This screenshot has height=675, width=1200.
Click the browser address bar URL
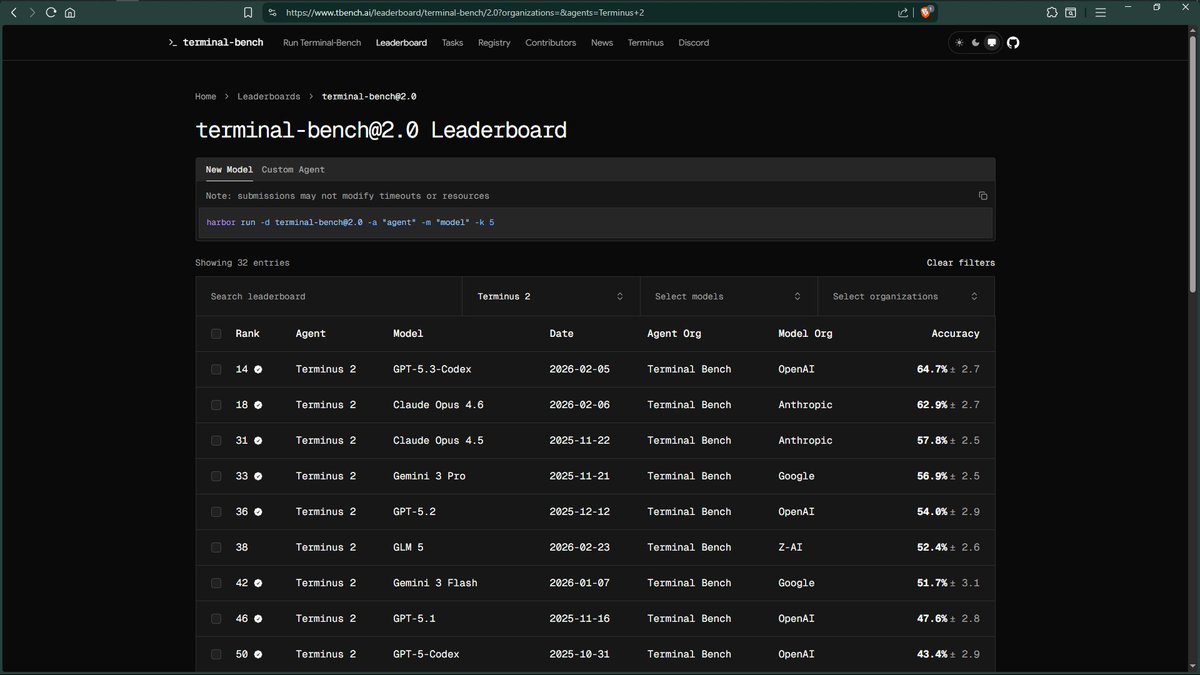[466, 13]
